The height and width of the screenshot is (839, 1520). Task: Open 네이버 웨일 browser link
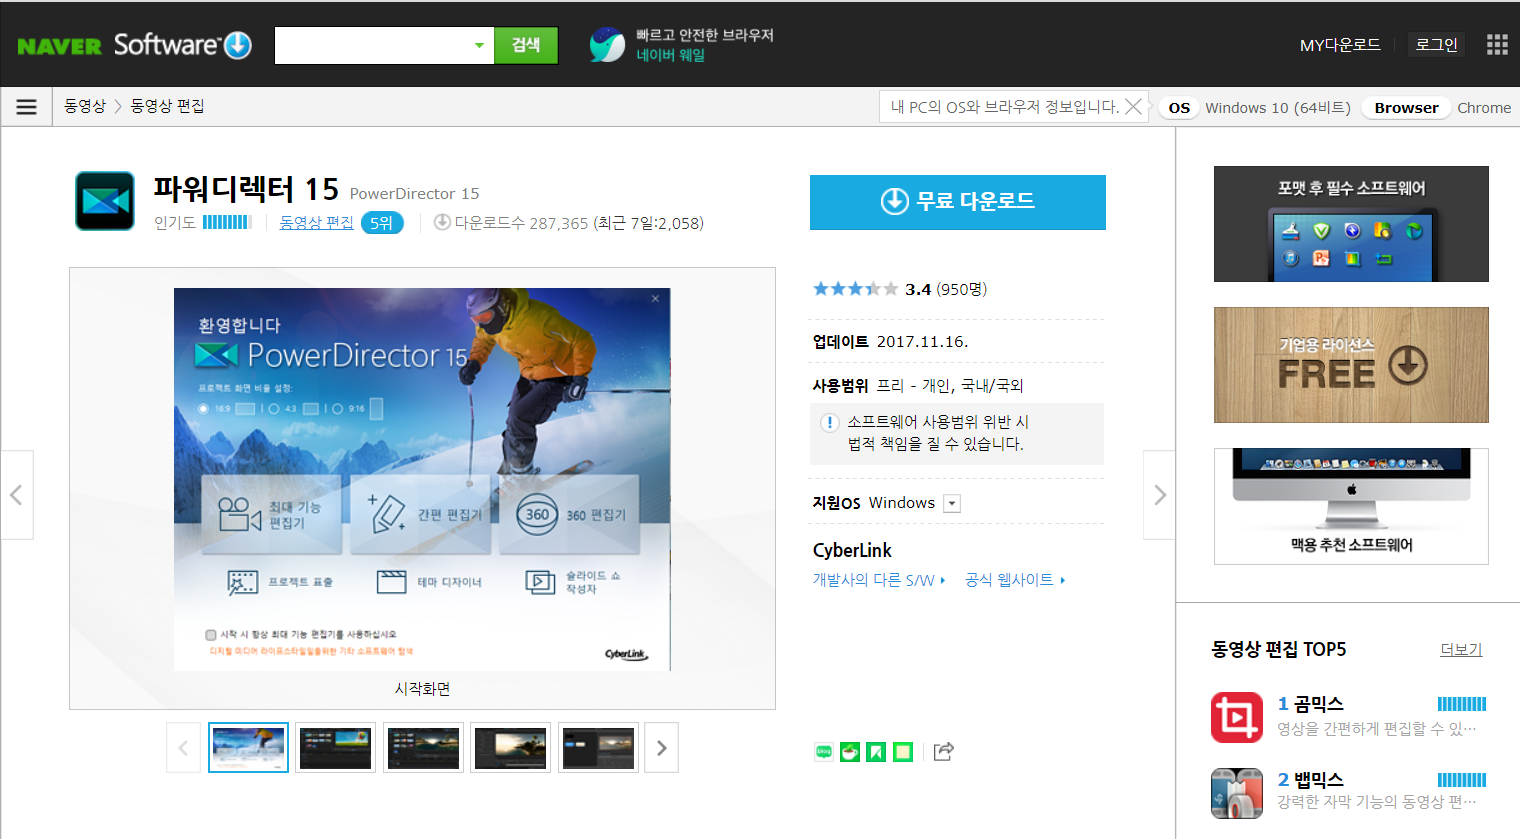(x=671, y=55)
